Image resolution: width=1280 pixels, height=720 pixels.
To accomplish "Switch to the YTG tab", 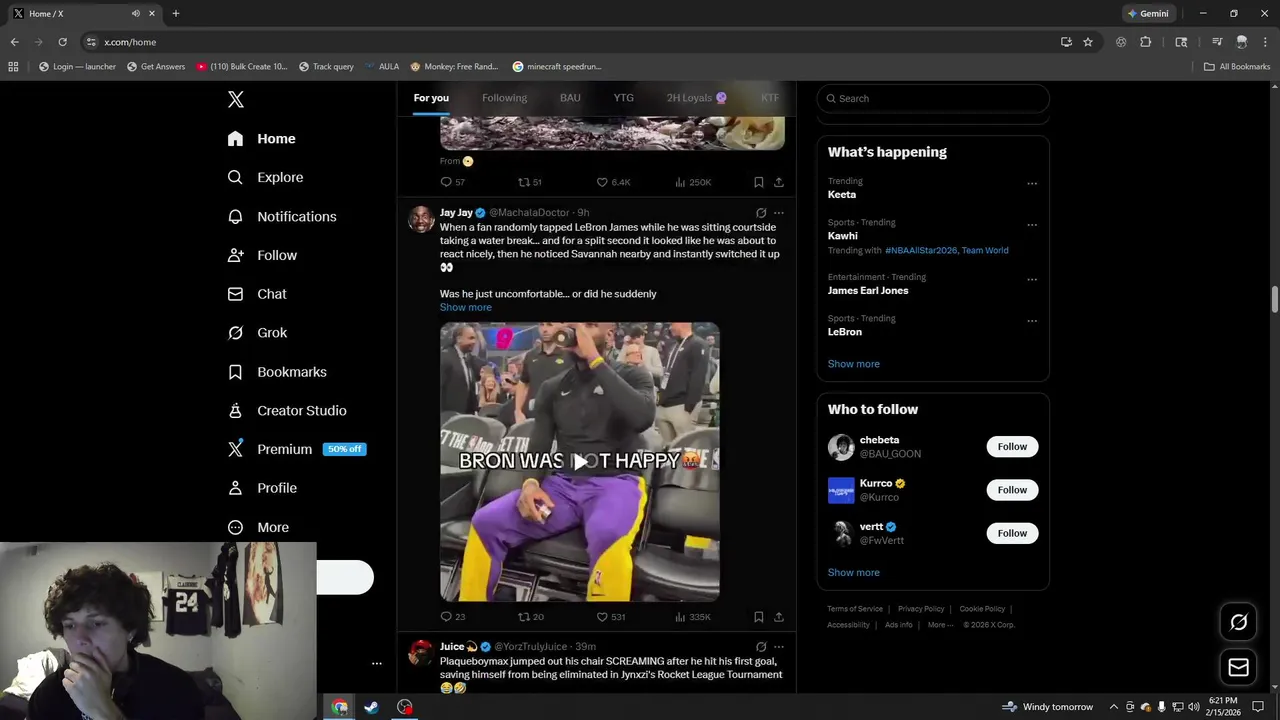I will click(623, 98).
